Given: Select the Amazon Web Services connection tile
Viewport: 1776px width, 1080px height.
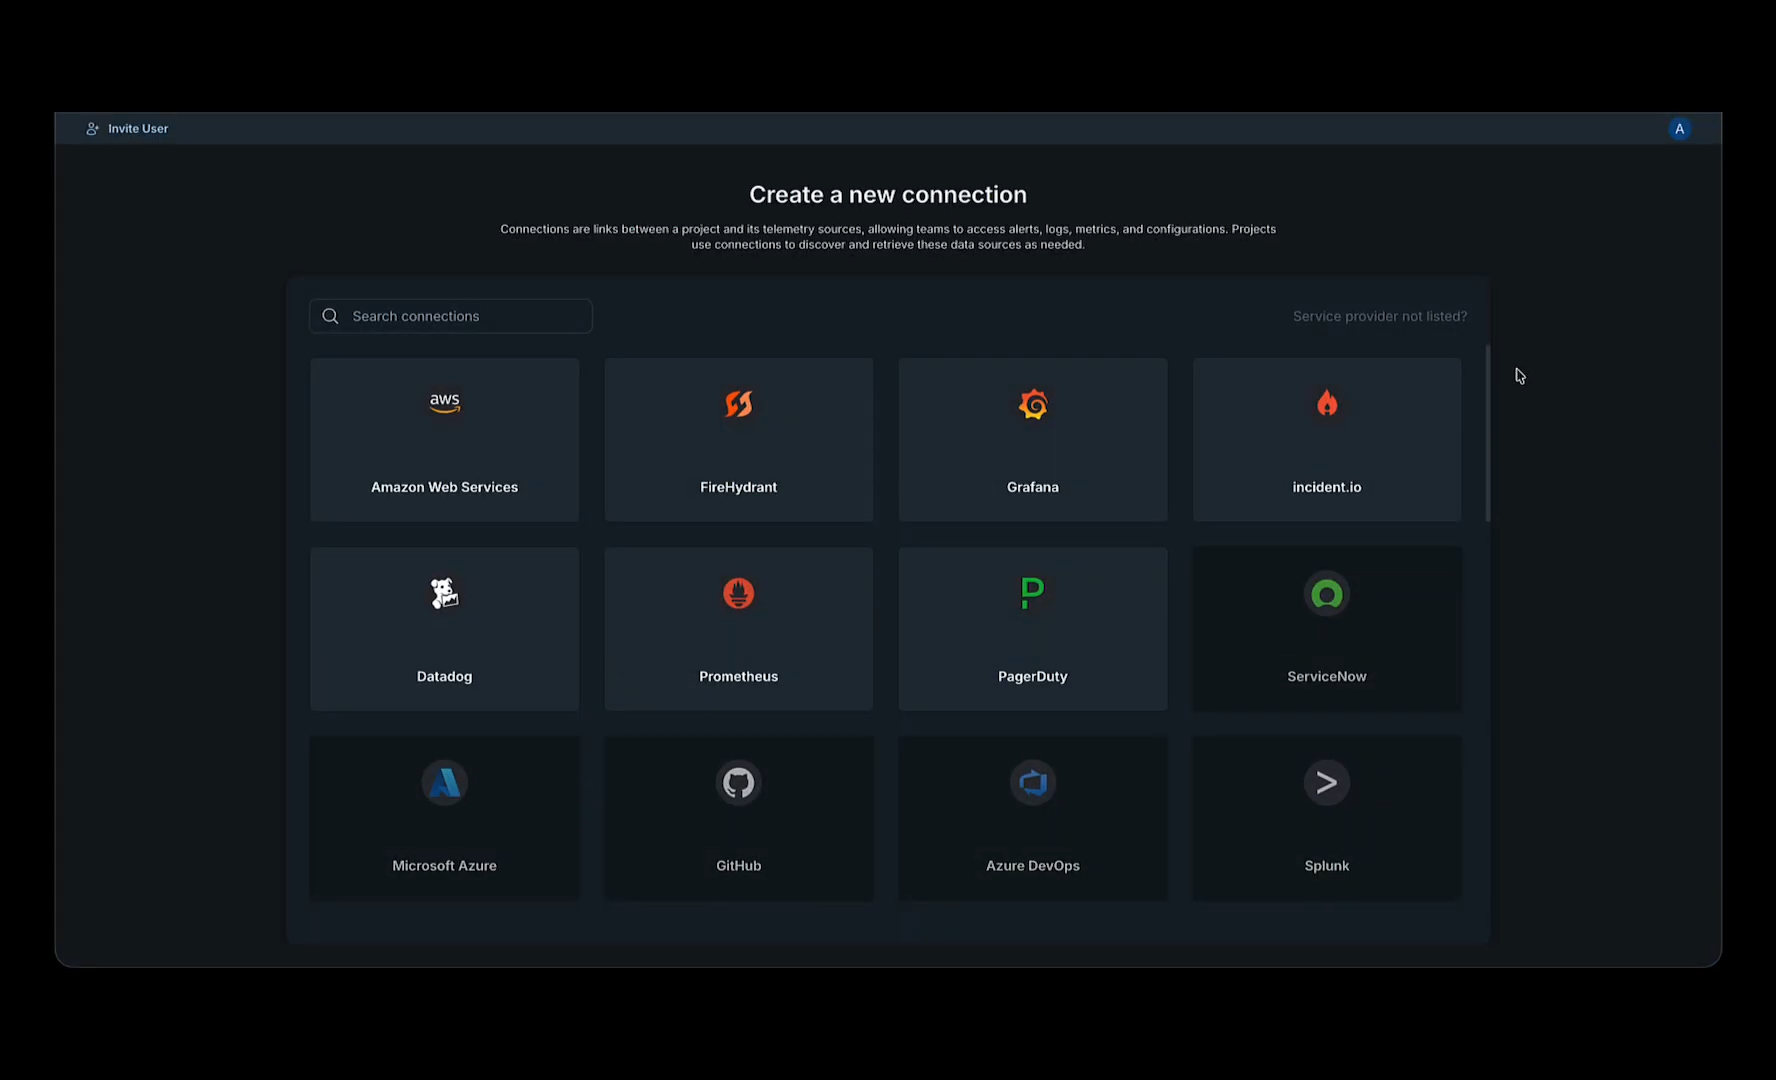Looking at the screenshot, I should 444,439.
